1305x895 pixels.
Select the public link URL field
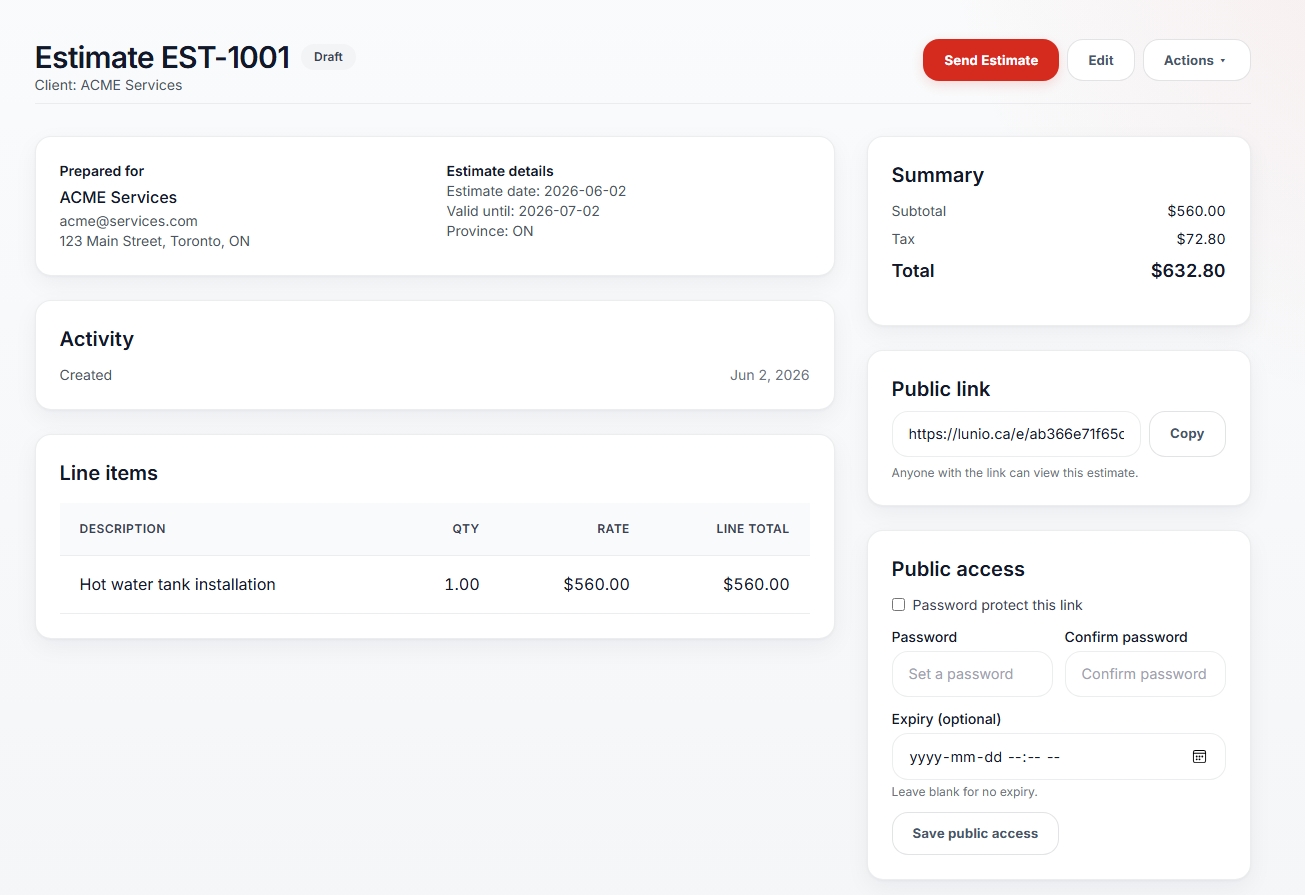(1016, 434)
